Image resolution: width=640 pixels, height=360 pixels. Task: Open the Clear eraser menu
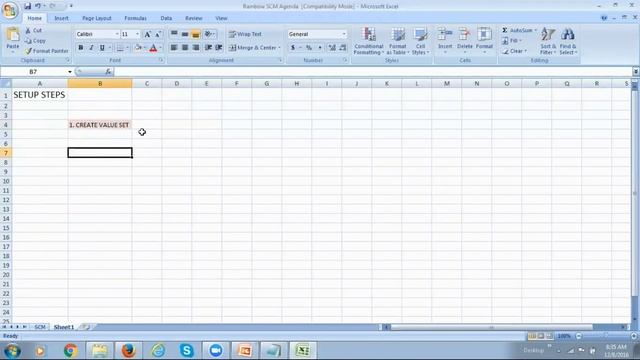click(514, 51)
